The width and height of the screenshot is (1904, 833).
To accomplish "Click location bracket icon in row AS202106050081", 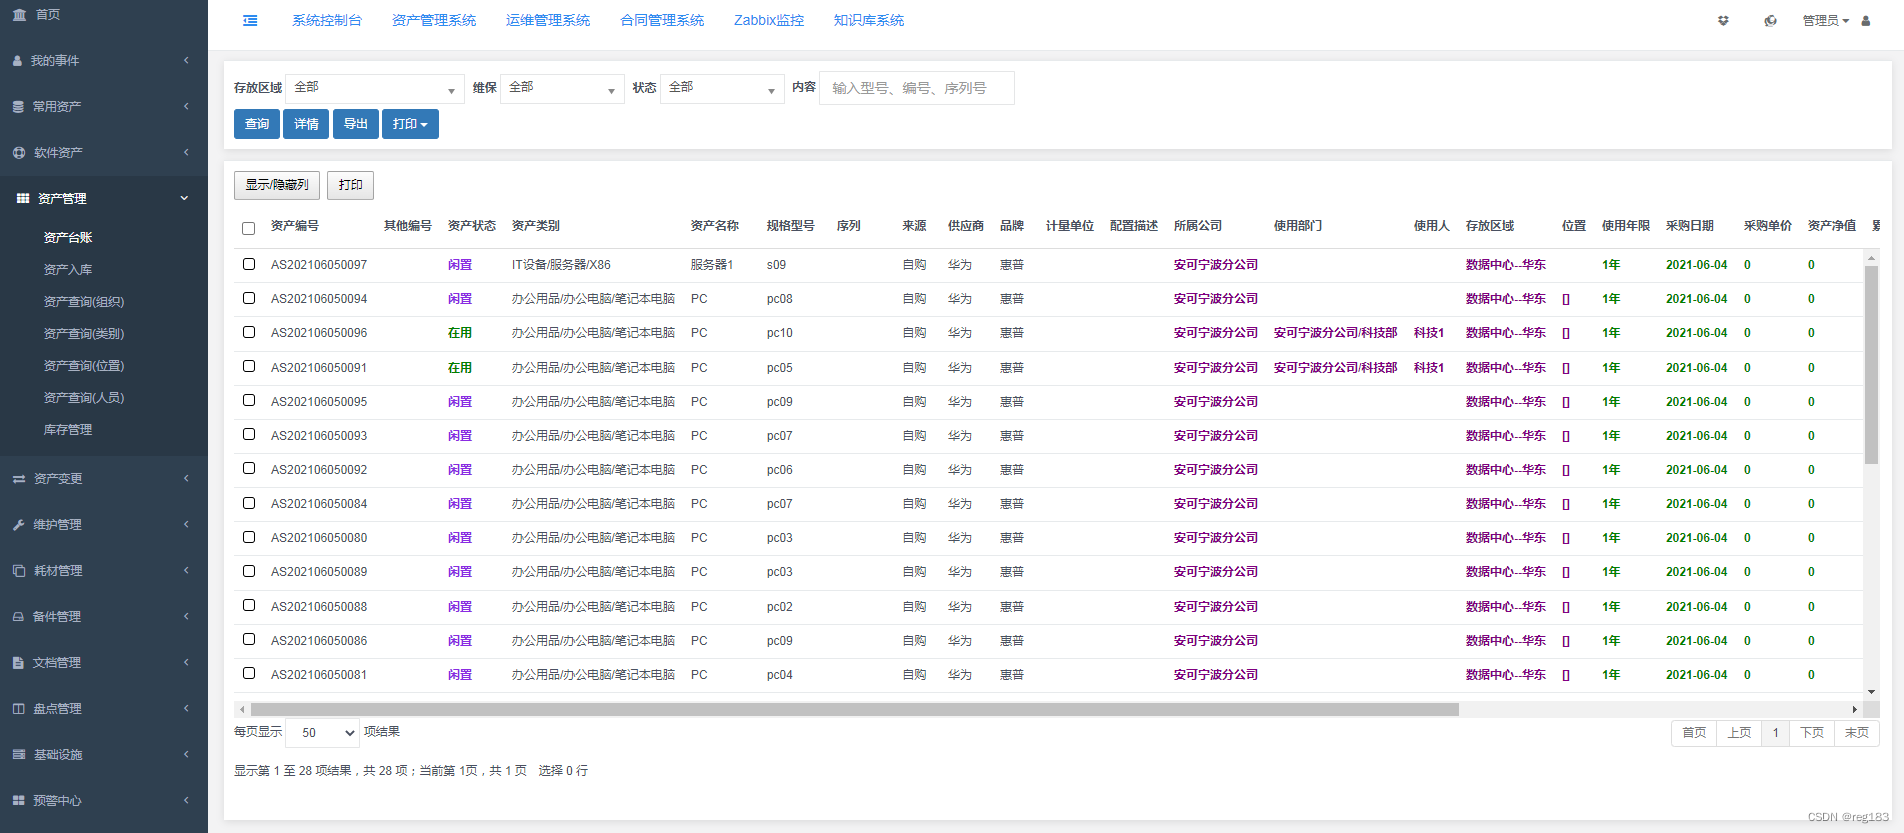I will pyautogui.click(x=1566, y=675).
